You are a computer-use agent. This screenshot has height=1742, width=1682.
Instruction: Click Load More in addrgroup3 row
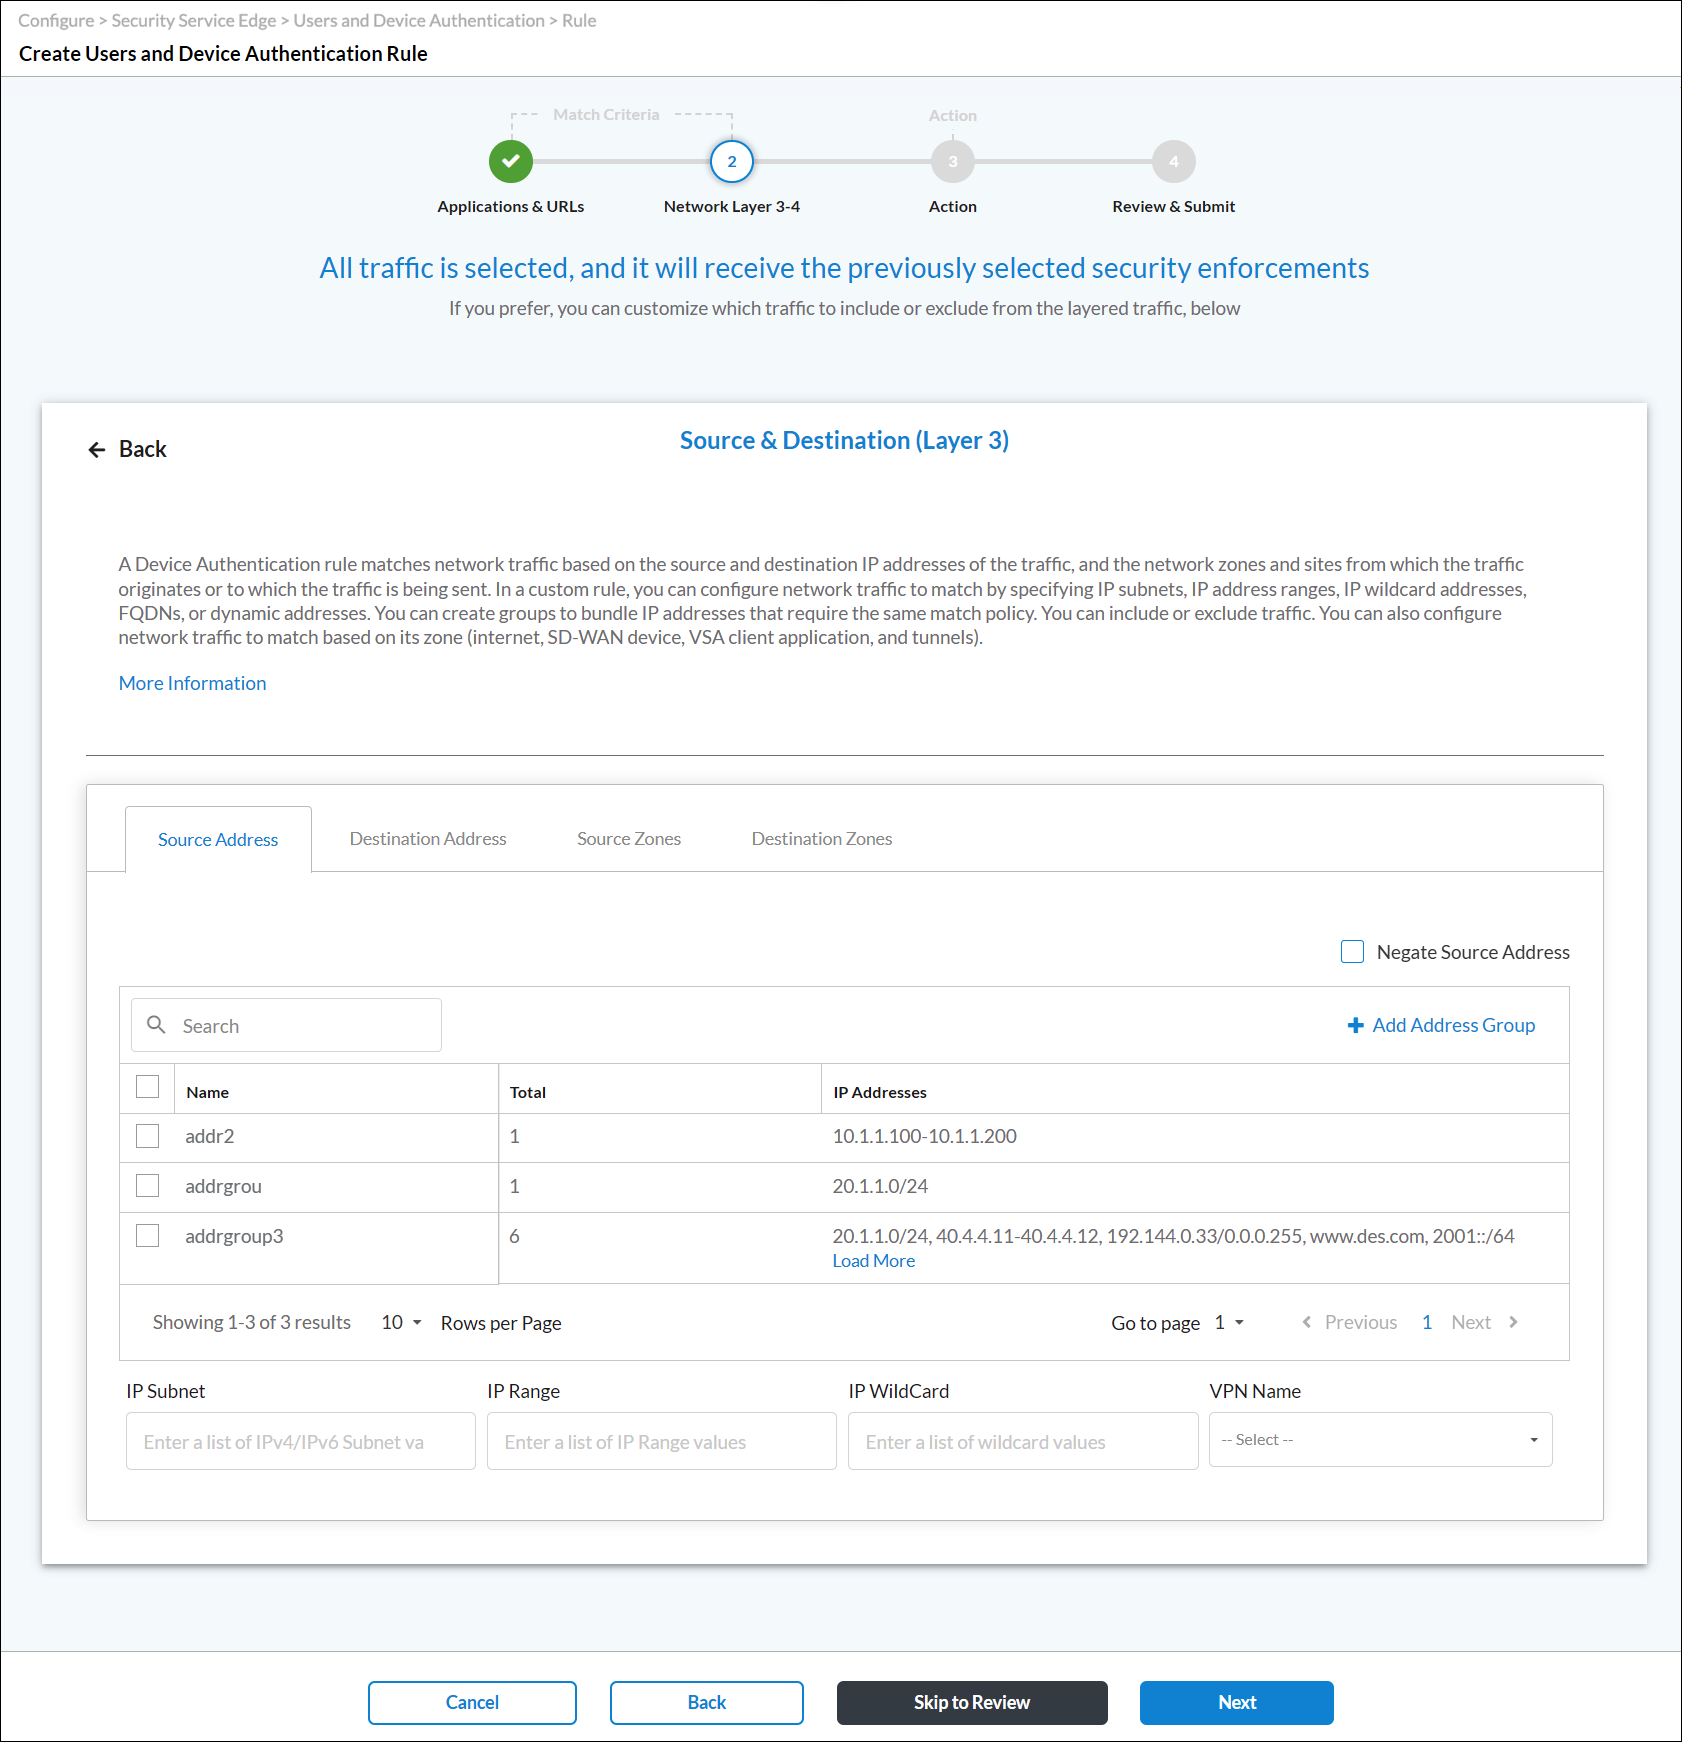coord(873,1260)
